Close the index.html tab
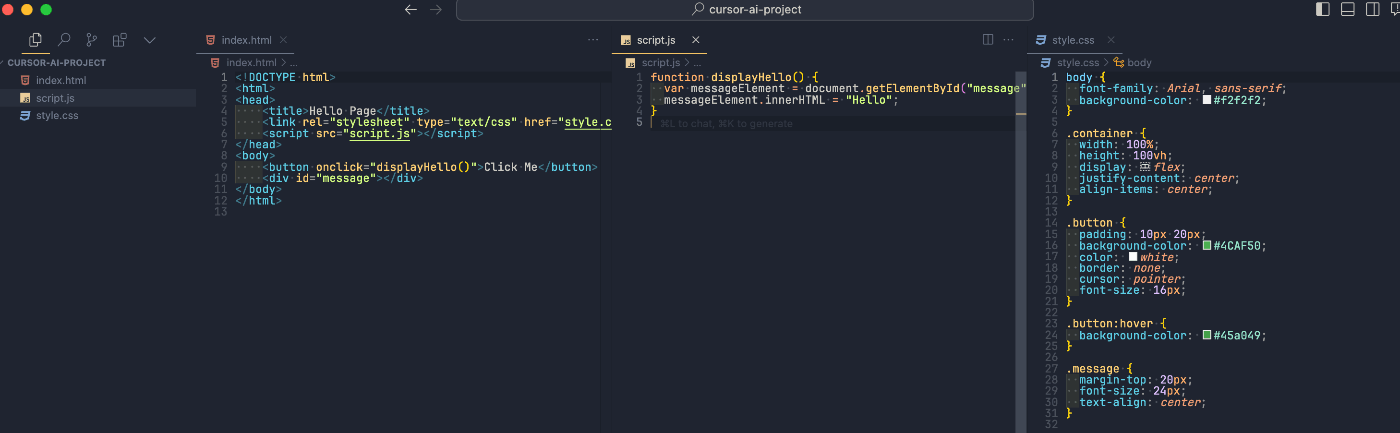1400x433 pixels. click(284, 40)
